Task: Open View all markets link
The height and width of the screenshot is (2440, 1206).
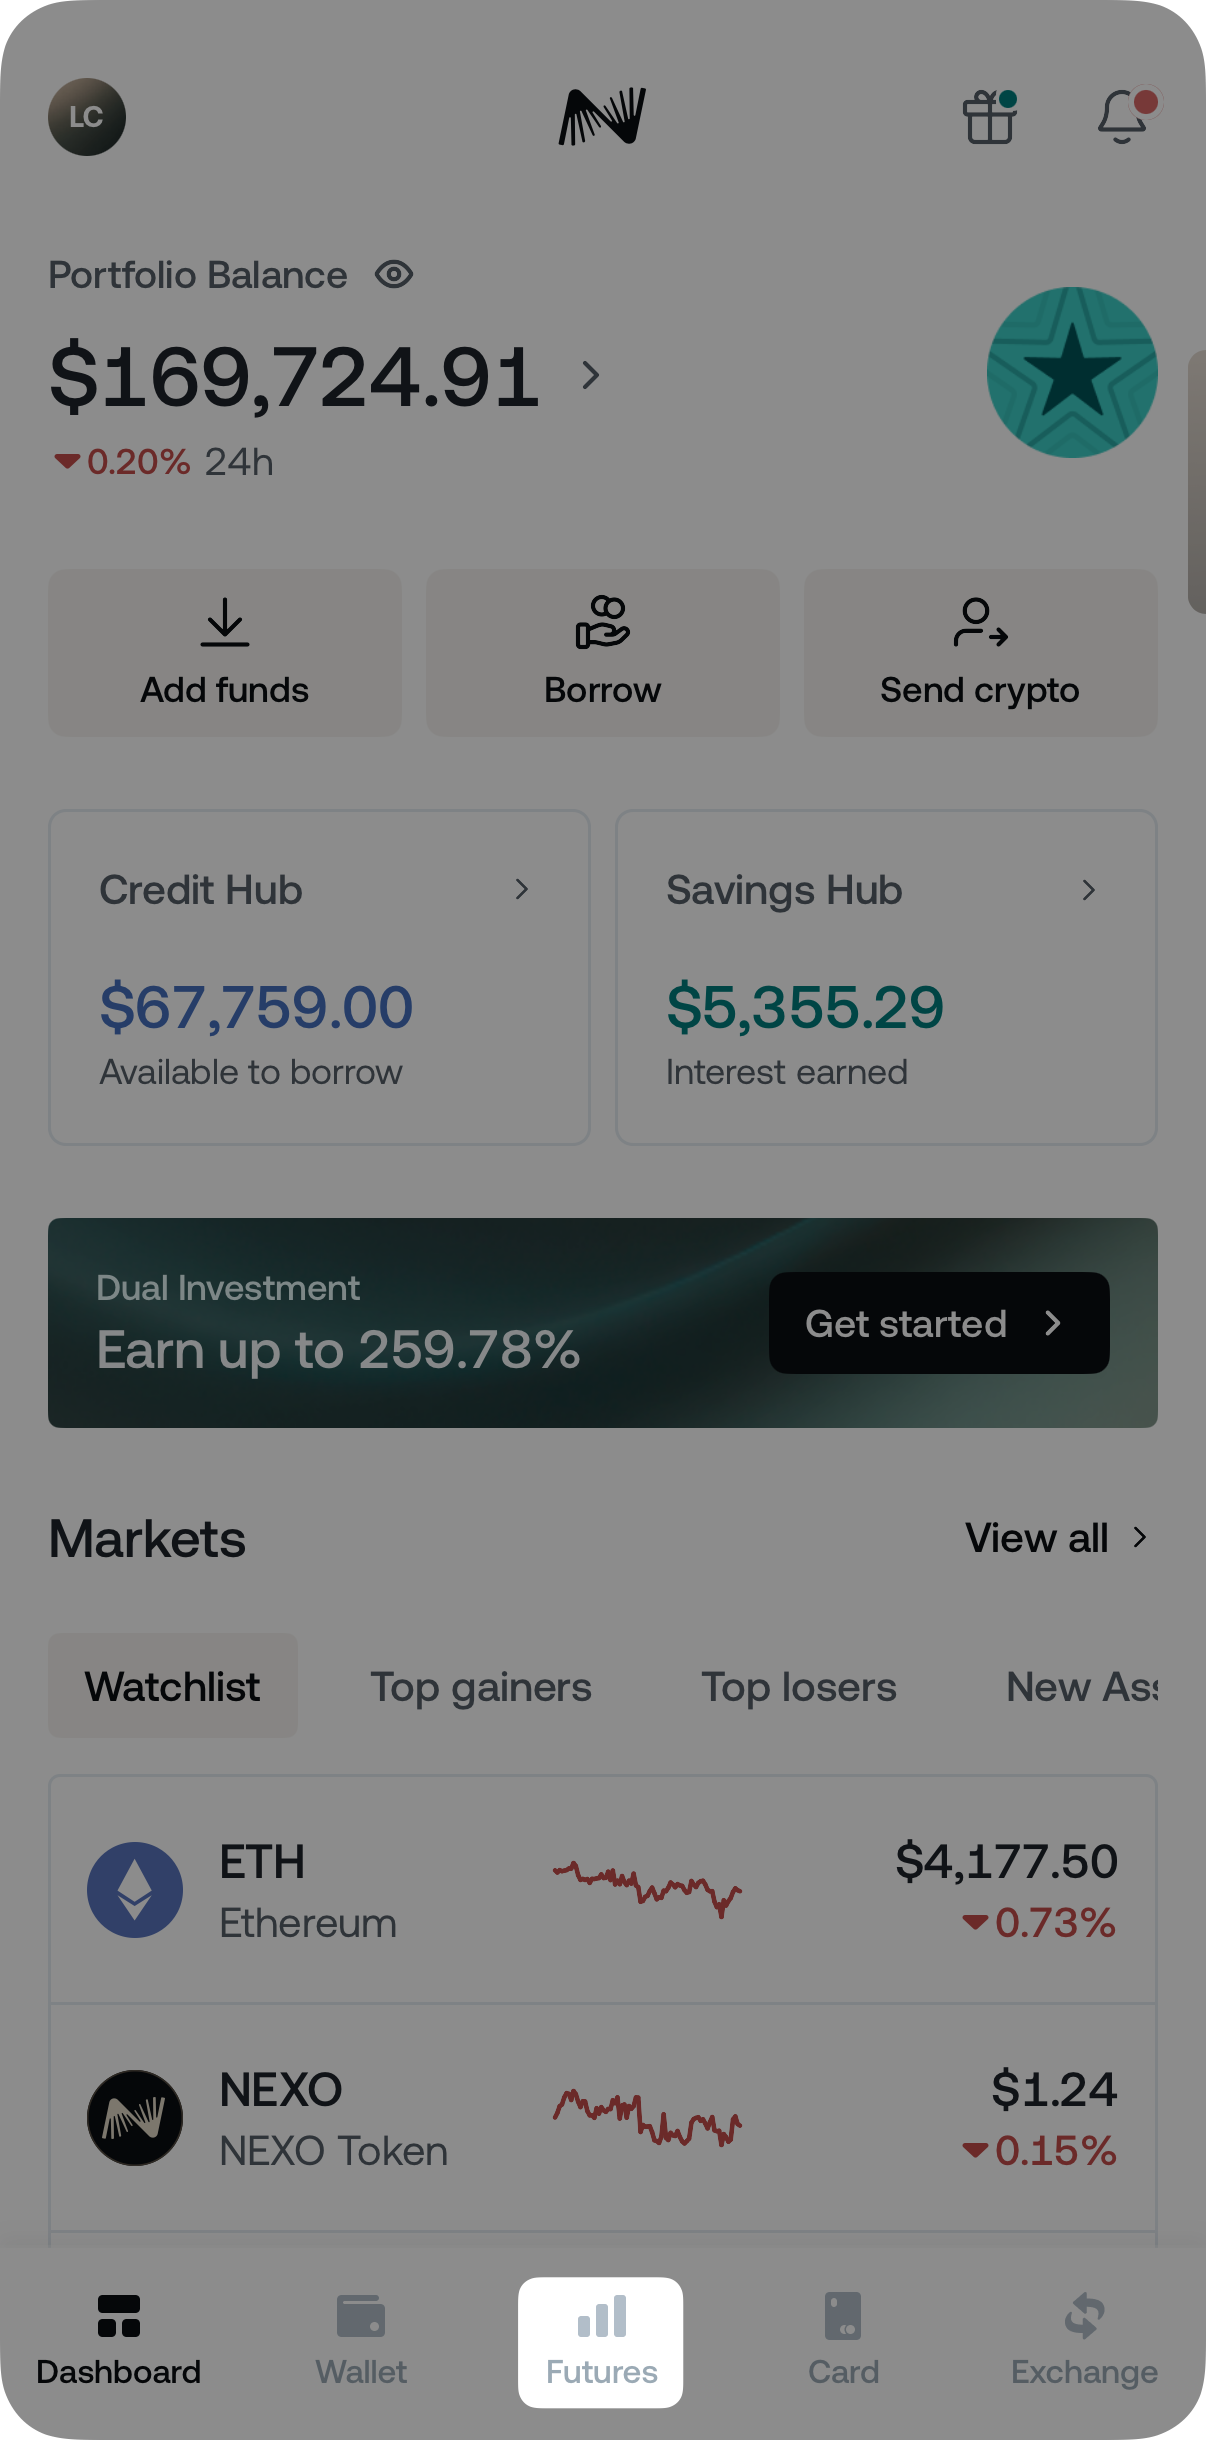Action: tap(1055, 1538)
